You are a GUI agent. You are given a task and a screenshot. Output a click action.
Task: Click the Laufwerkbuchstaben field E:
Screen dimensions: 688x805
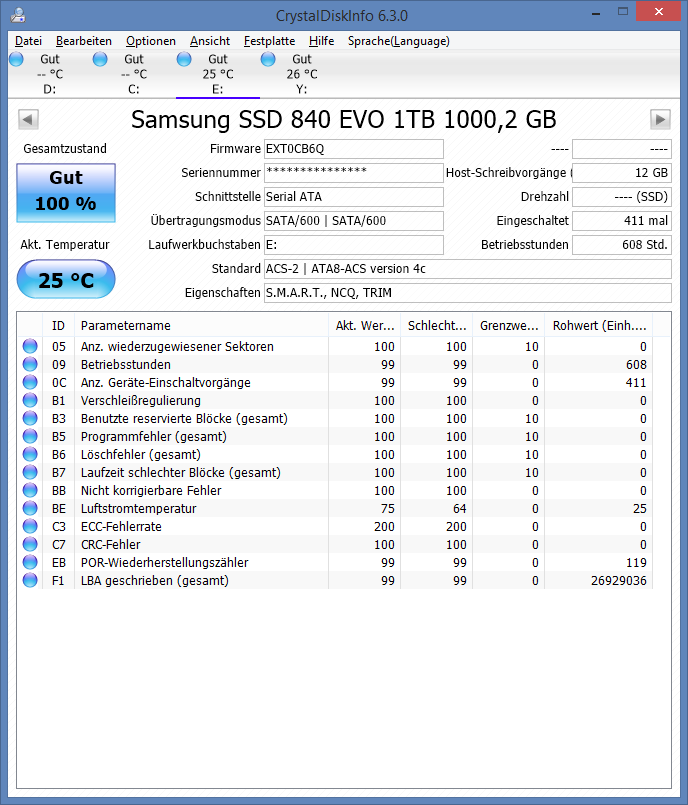(354, 245)
